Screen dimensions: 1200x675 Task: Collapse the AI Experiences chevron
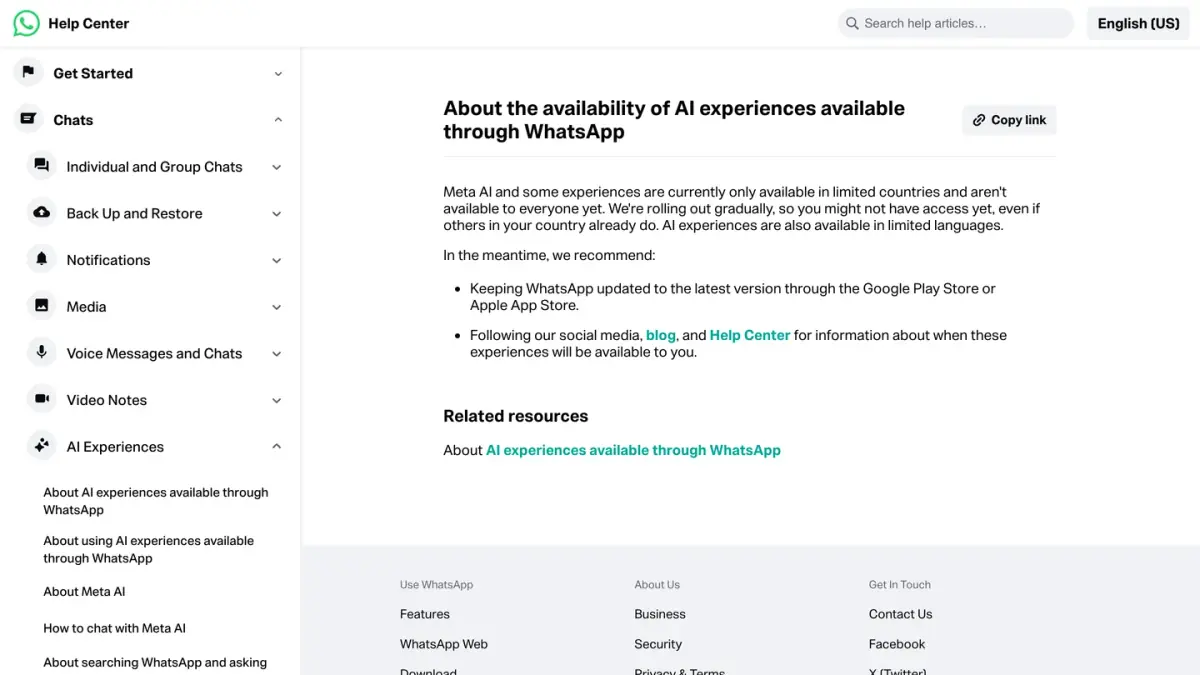(x=277, y=446)
